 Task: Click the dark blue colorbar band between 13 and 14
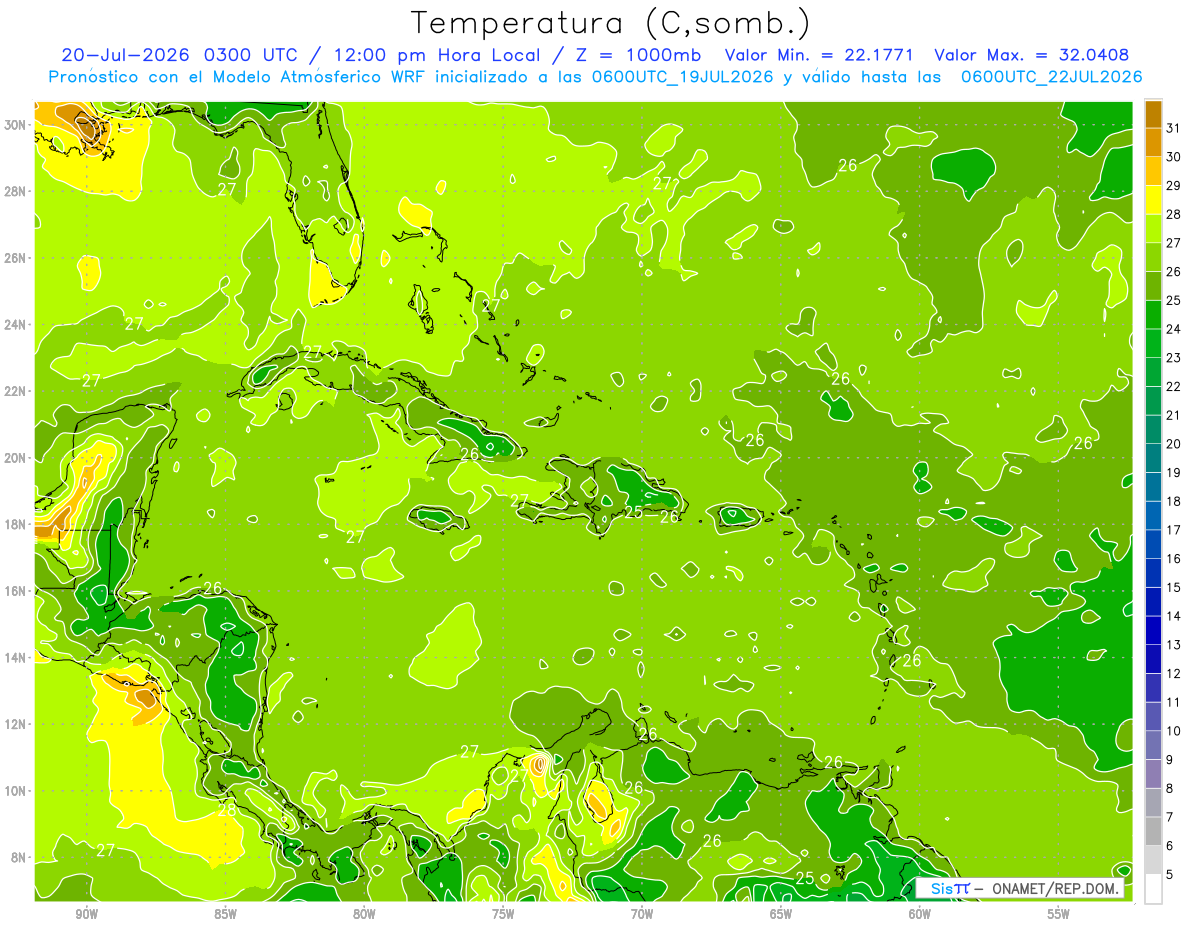(x=1153, y=630)
